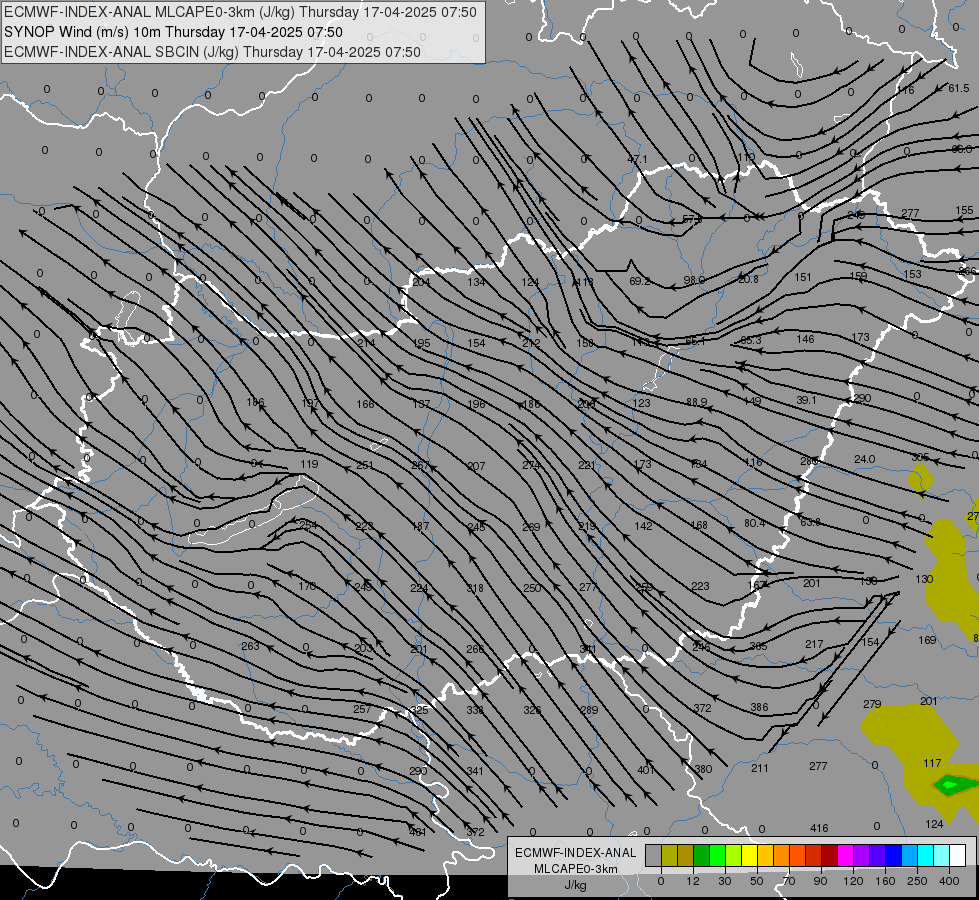Click the gray swatch in the MLCAPE legend
Viewport: 979px width, 900px height.
pyautogui.click(x=653, y=855)
